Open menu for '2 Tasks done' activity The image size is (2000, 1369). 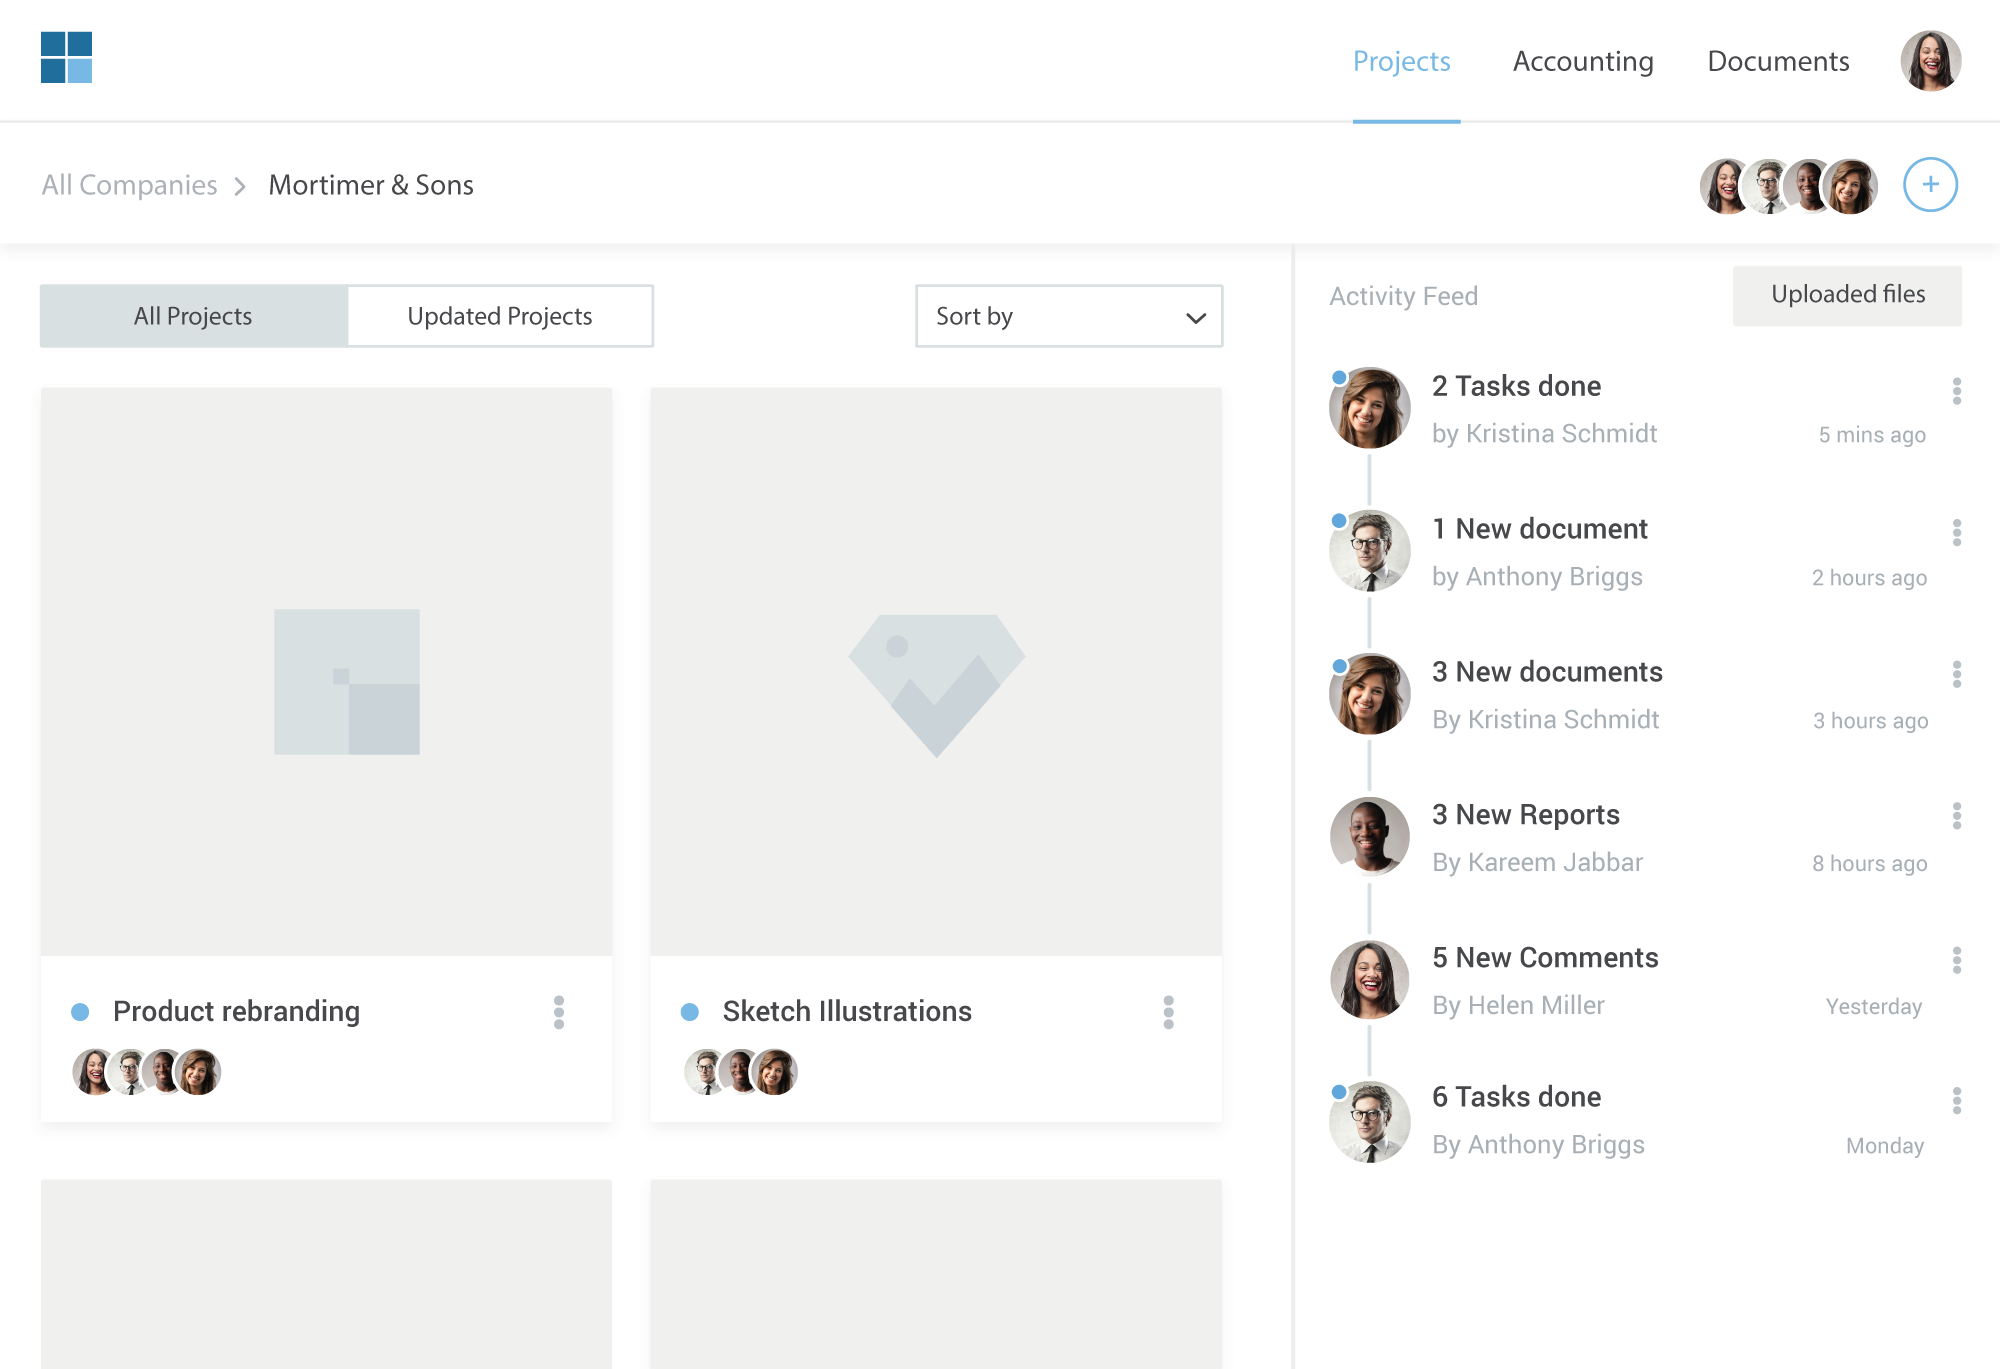1956,391
